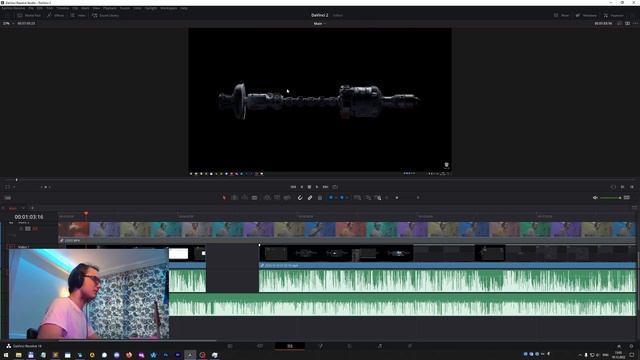Toggle the Media Pool panel
Image resolution: width=640 pixels, height=360 pixels.
pyautogui.click(x=29, y=16)
